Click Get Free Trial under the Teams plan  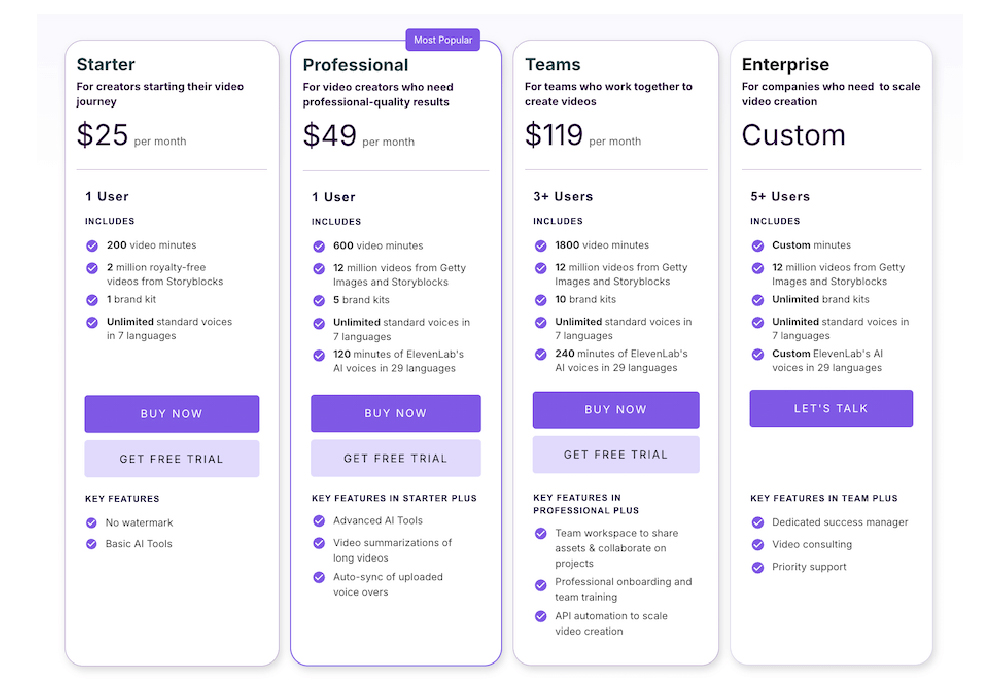click(615, 454)
